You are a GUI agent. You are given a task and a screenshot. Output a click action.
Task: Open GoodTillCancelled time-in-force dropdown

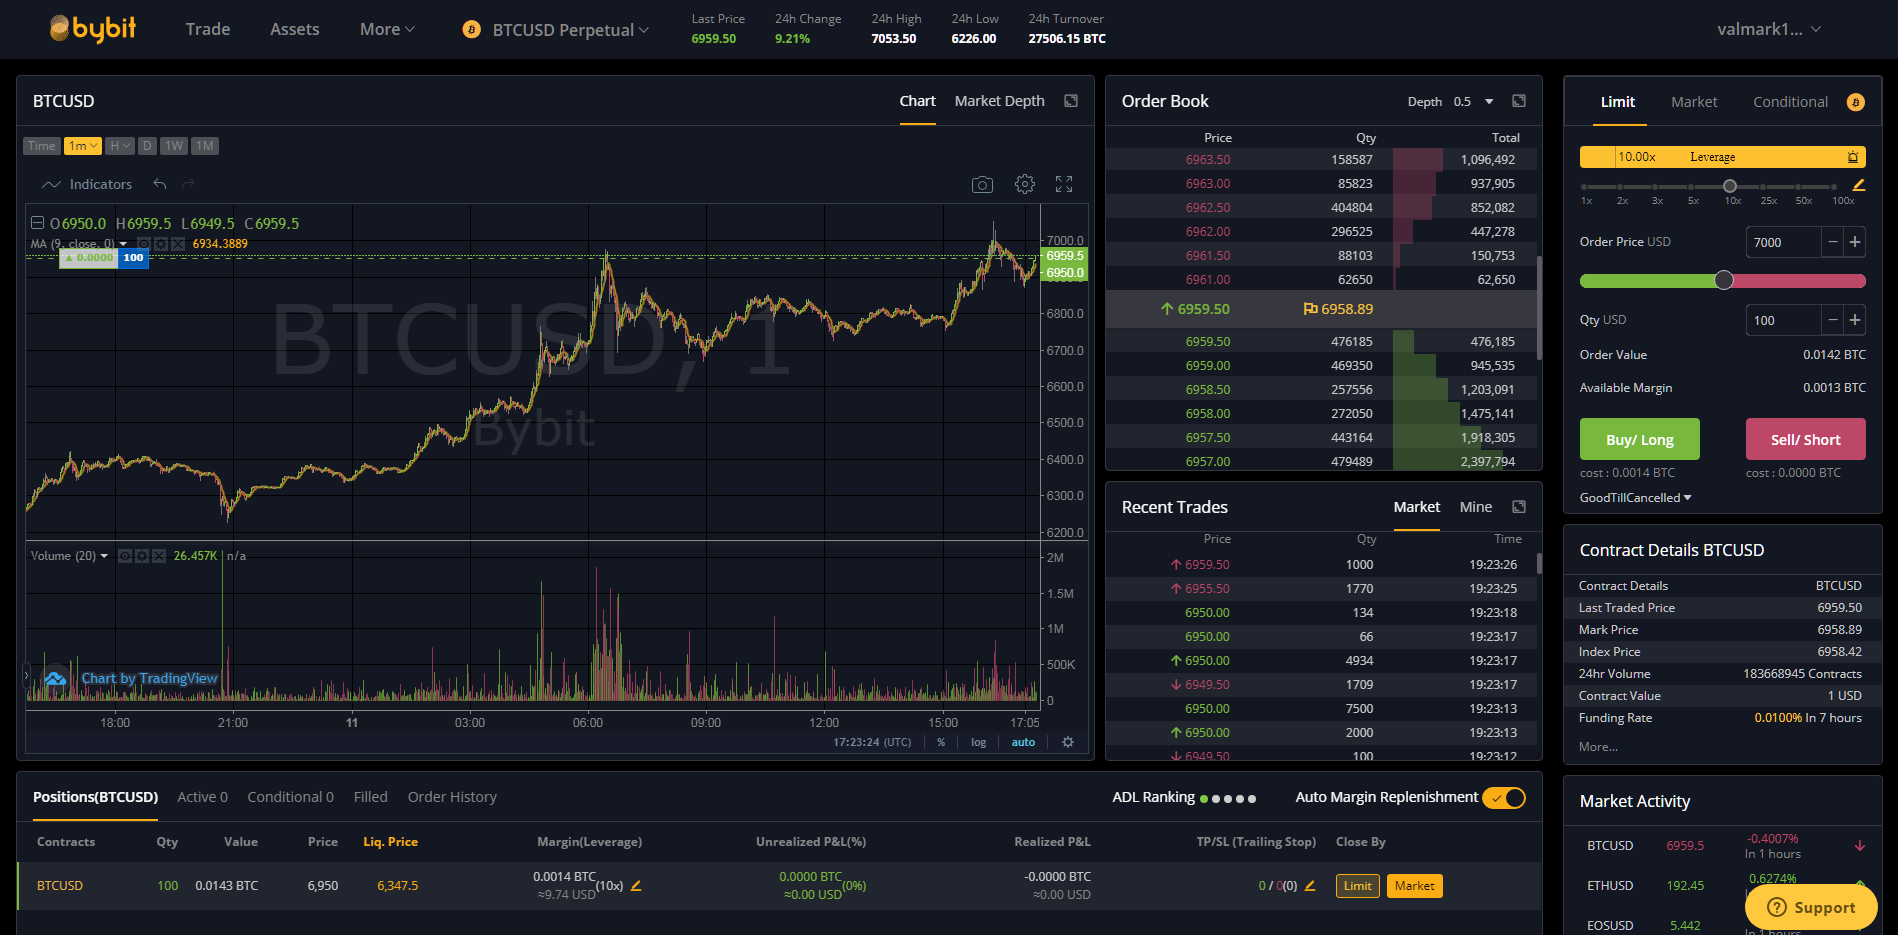[x=1636, y=498]
